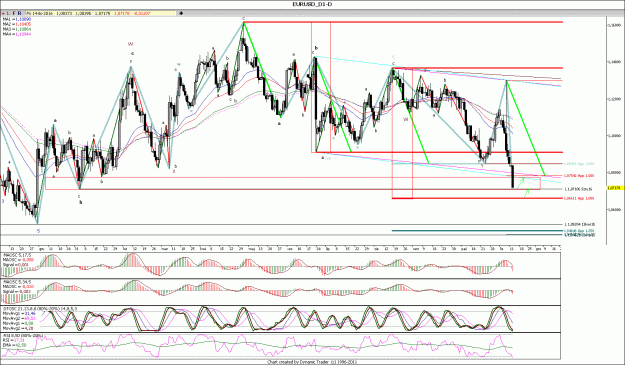This screenshot has width=625, height=365.
Task: Click the blue R button in chart toolbar
Action: pyautogui.click(x=20, y=13)
